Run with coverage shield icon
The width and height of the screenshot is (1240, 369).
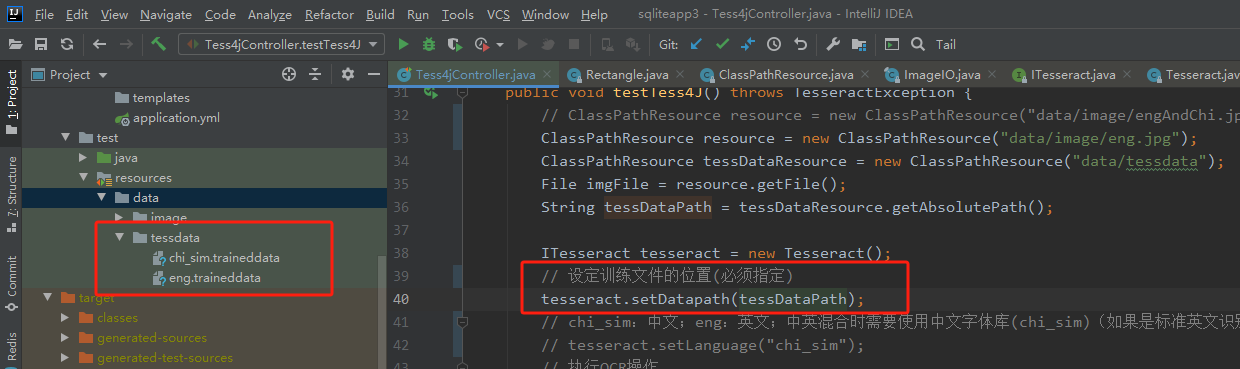[455, 44]
